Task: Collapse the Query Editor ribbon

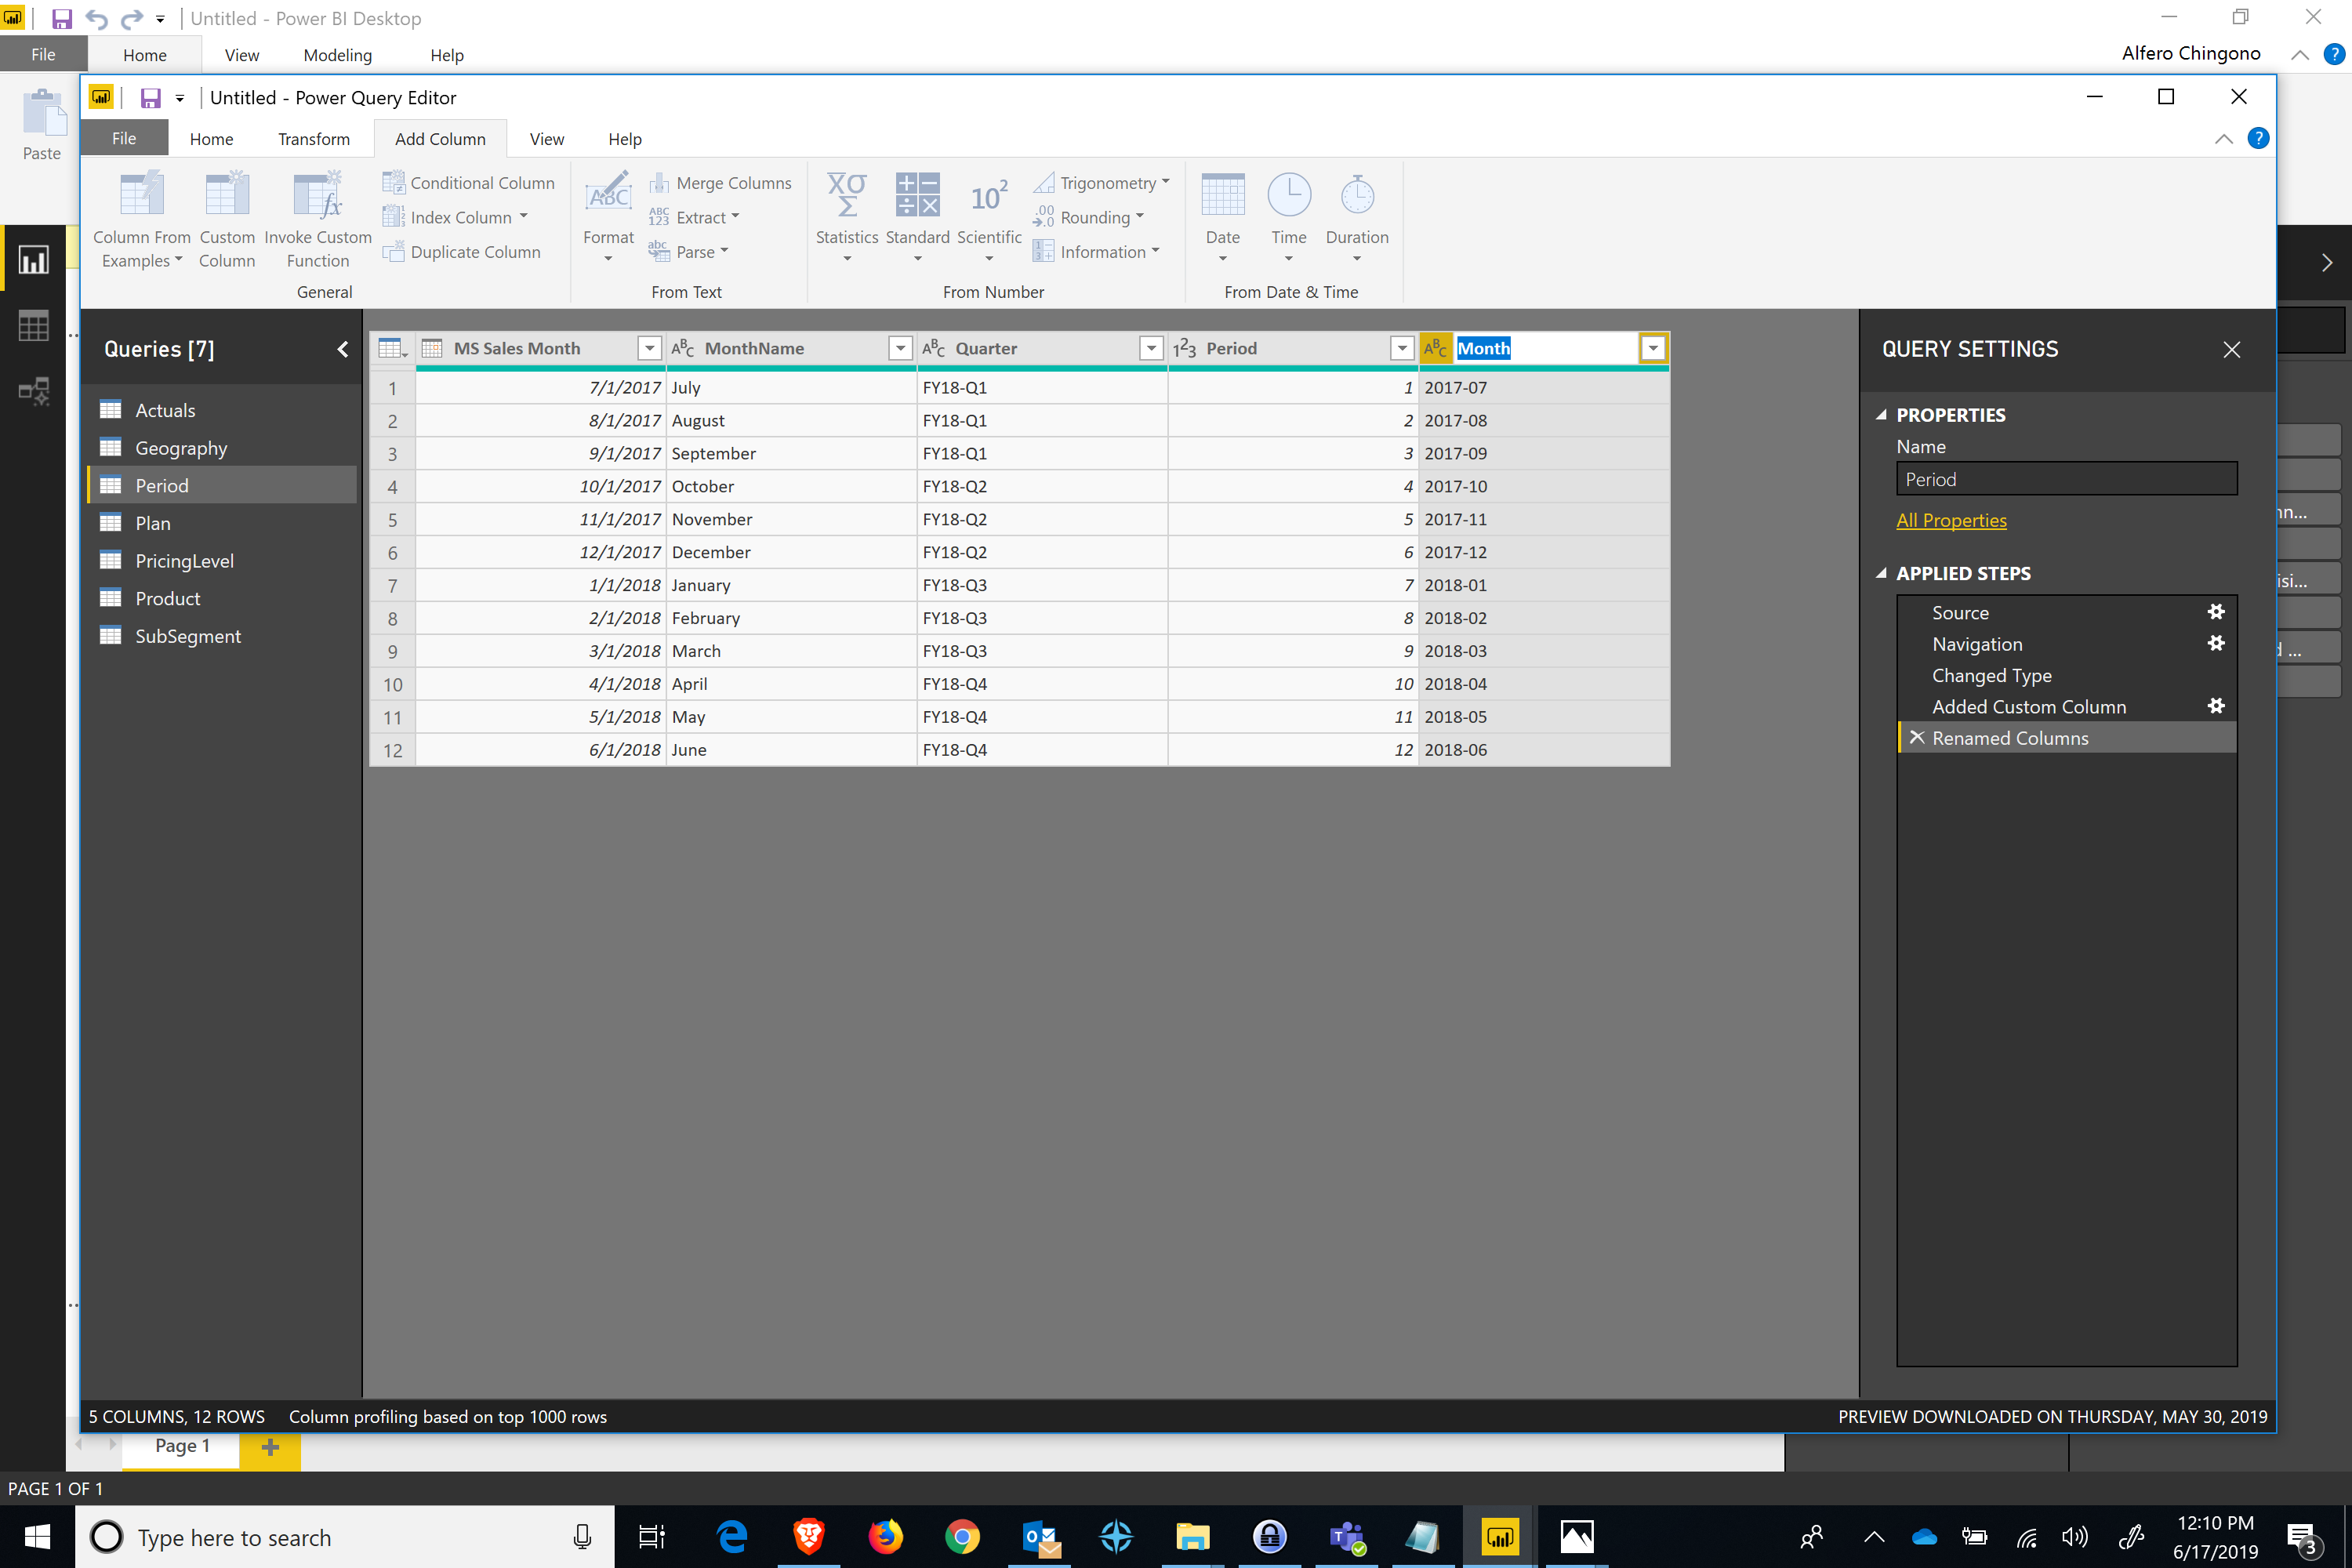Action: pyautogui.click(x=2223, y=139)
